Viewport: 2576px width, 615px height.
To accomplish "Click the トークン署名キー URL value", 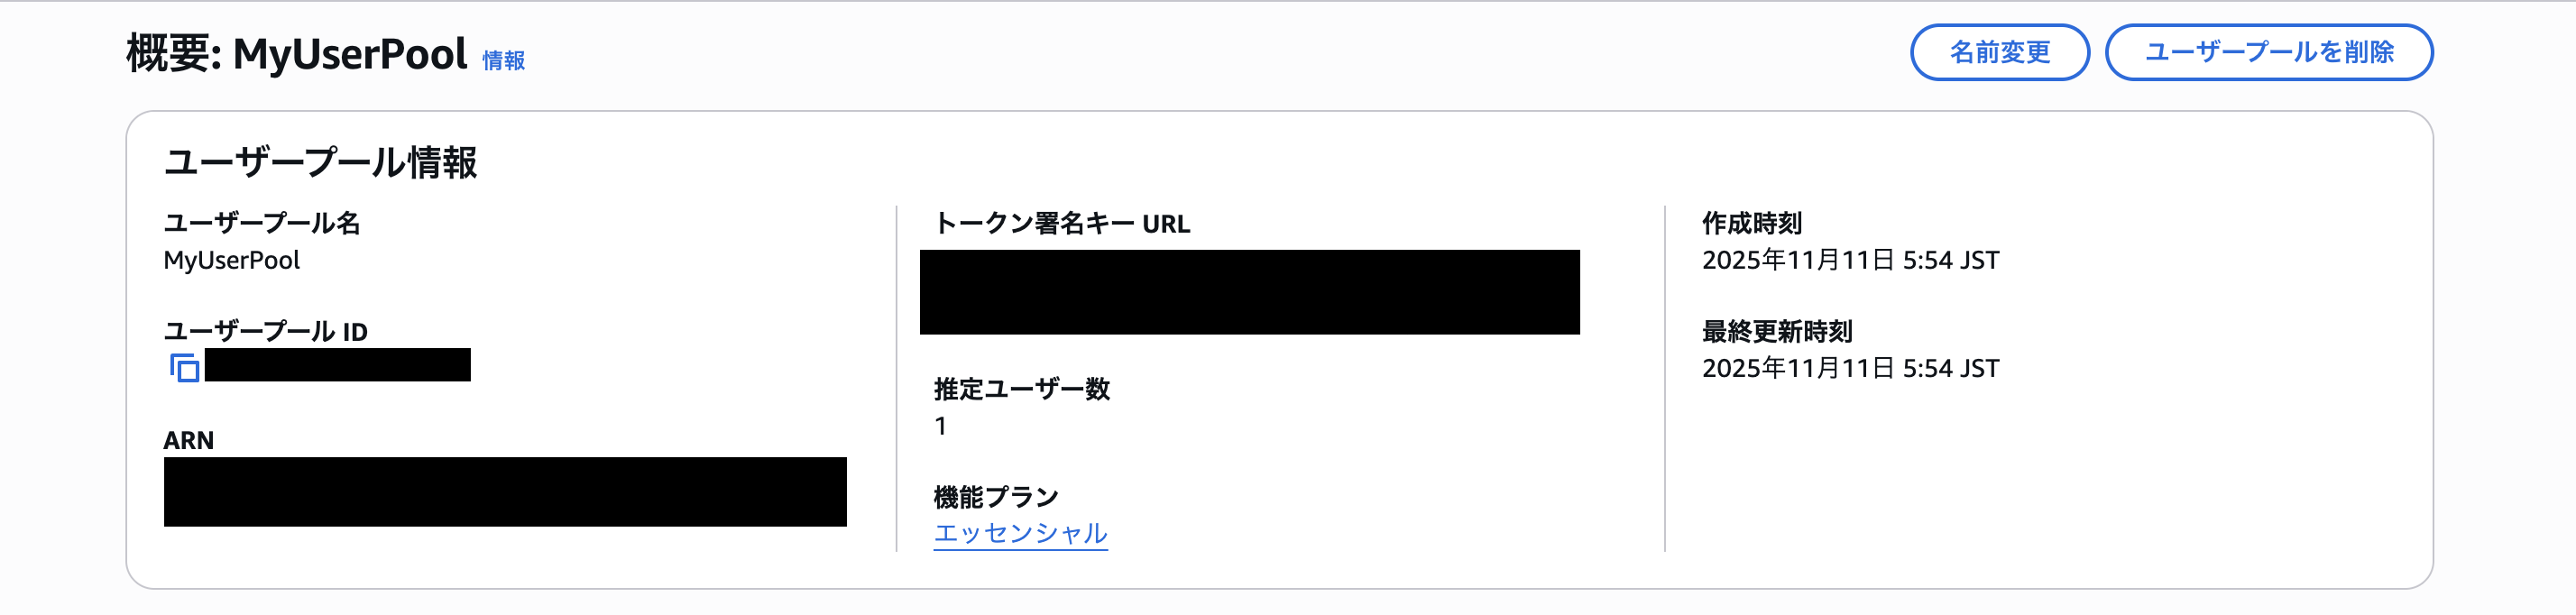I will pos(1250,290).
